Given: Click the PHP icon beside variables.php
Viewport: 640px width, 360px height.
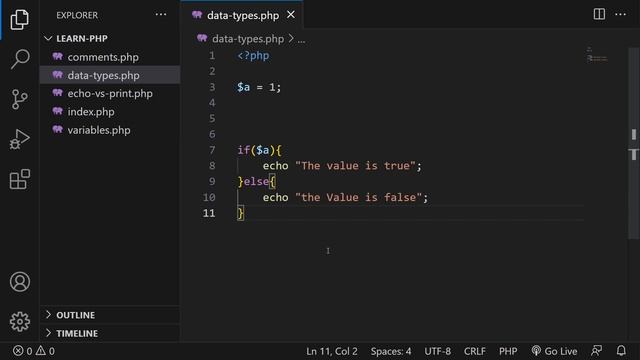Looking at the screenshot, I should [x=58, y=129].
